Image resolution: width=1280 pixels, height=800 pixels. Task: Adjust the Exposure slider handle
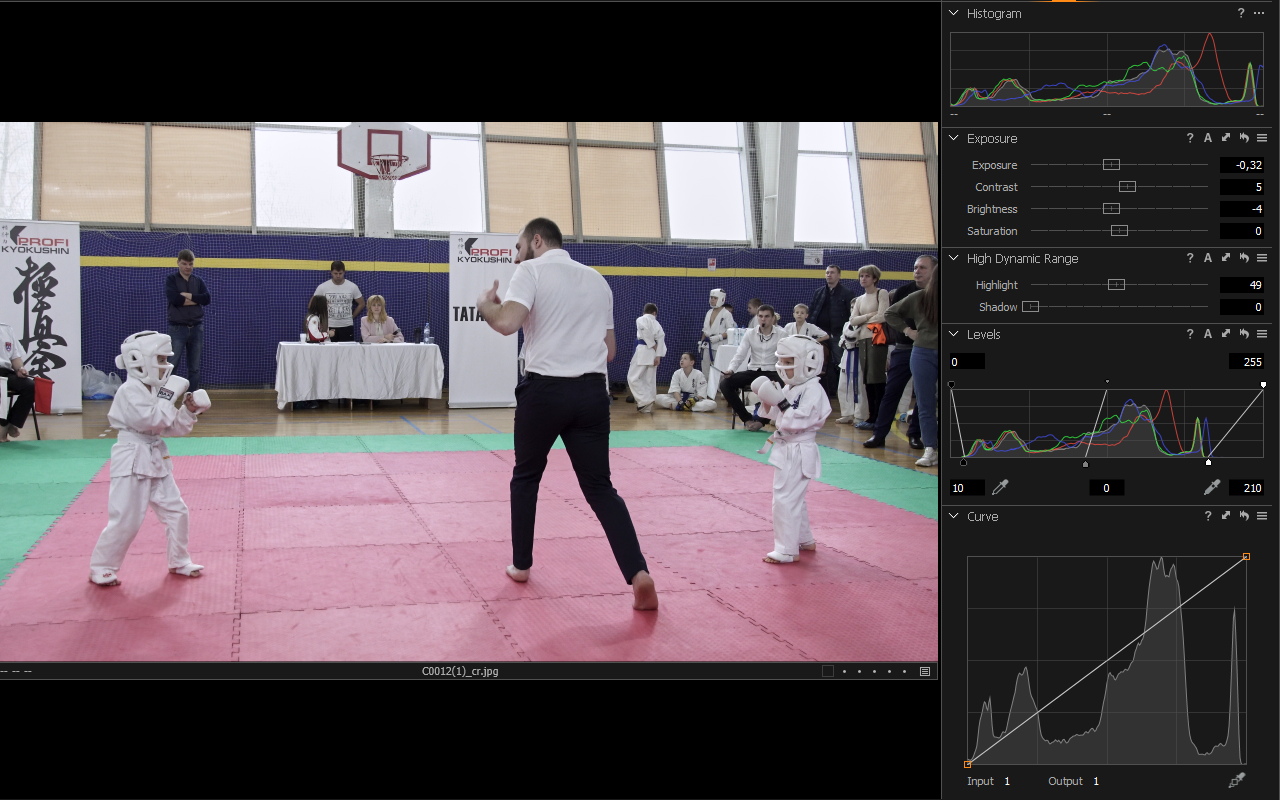[1111, 165]
